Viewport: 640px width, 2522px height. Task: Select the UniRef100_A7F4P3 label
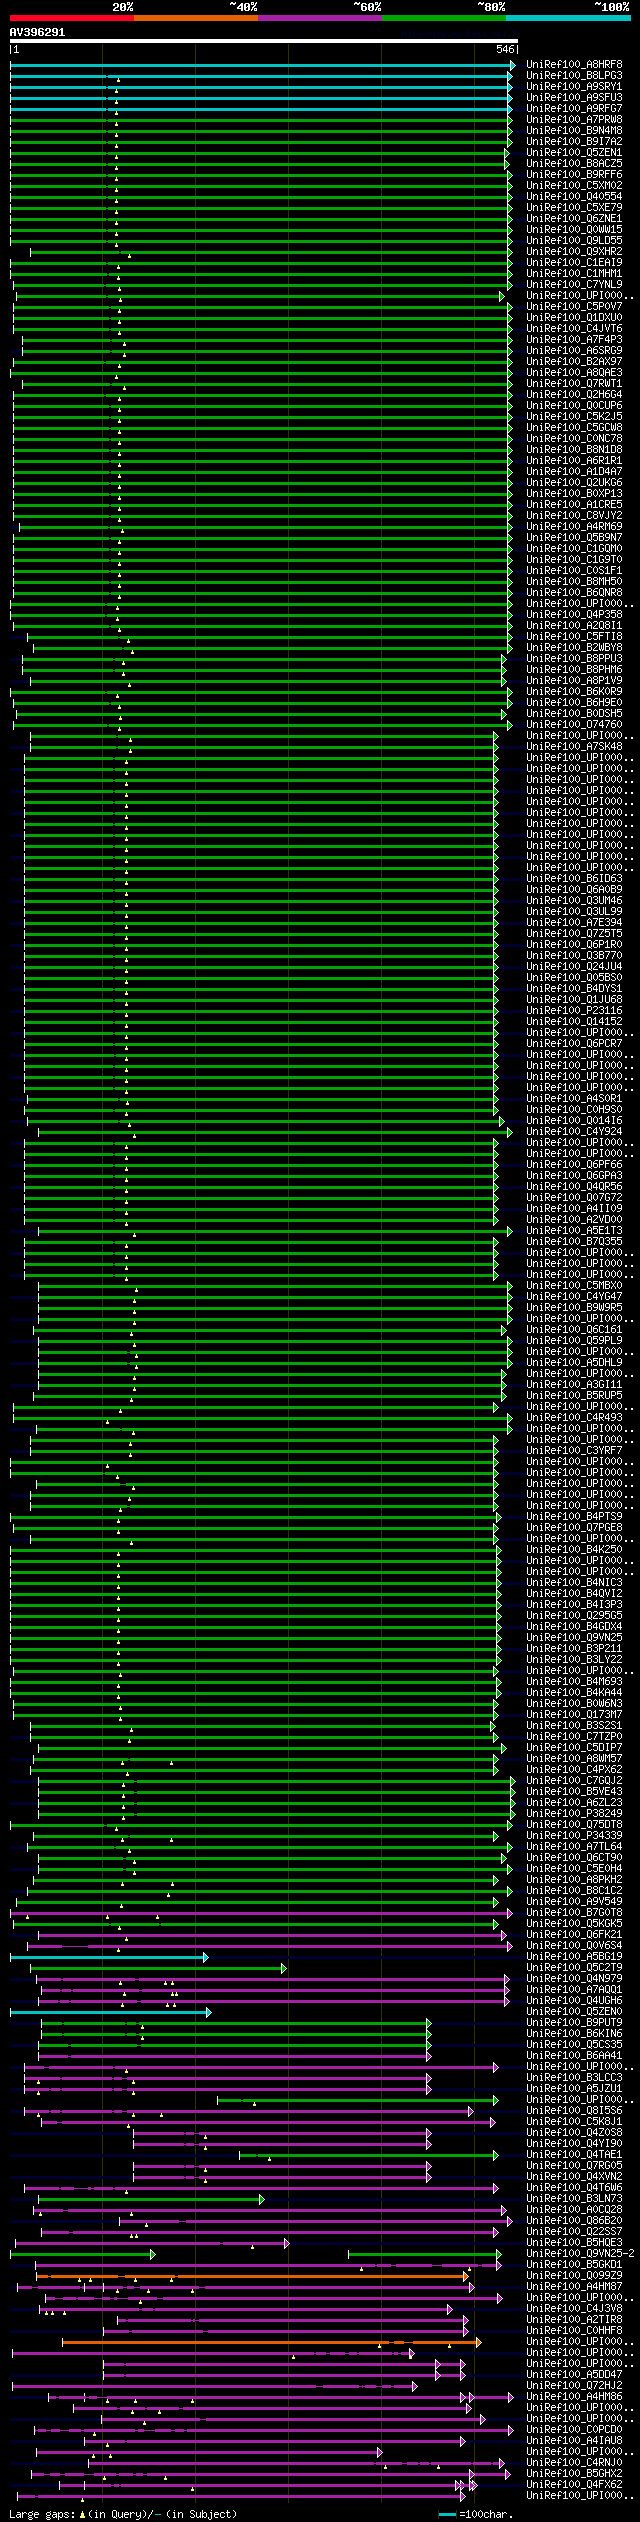pyautogui.click(x=574, y=340)
